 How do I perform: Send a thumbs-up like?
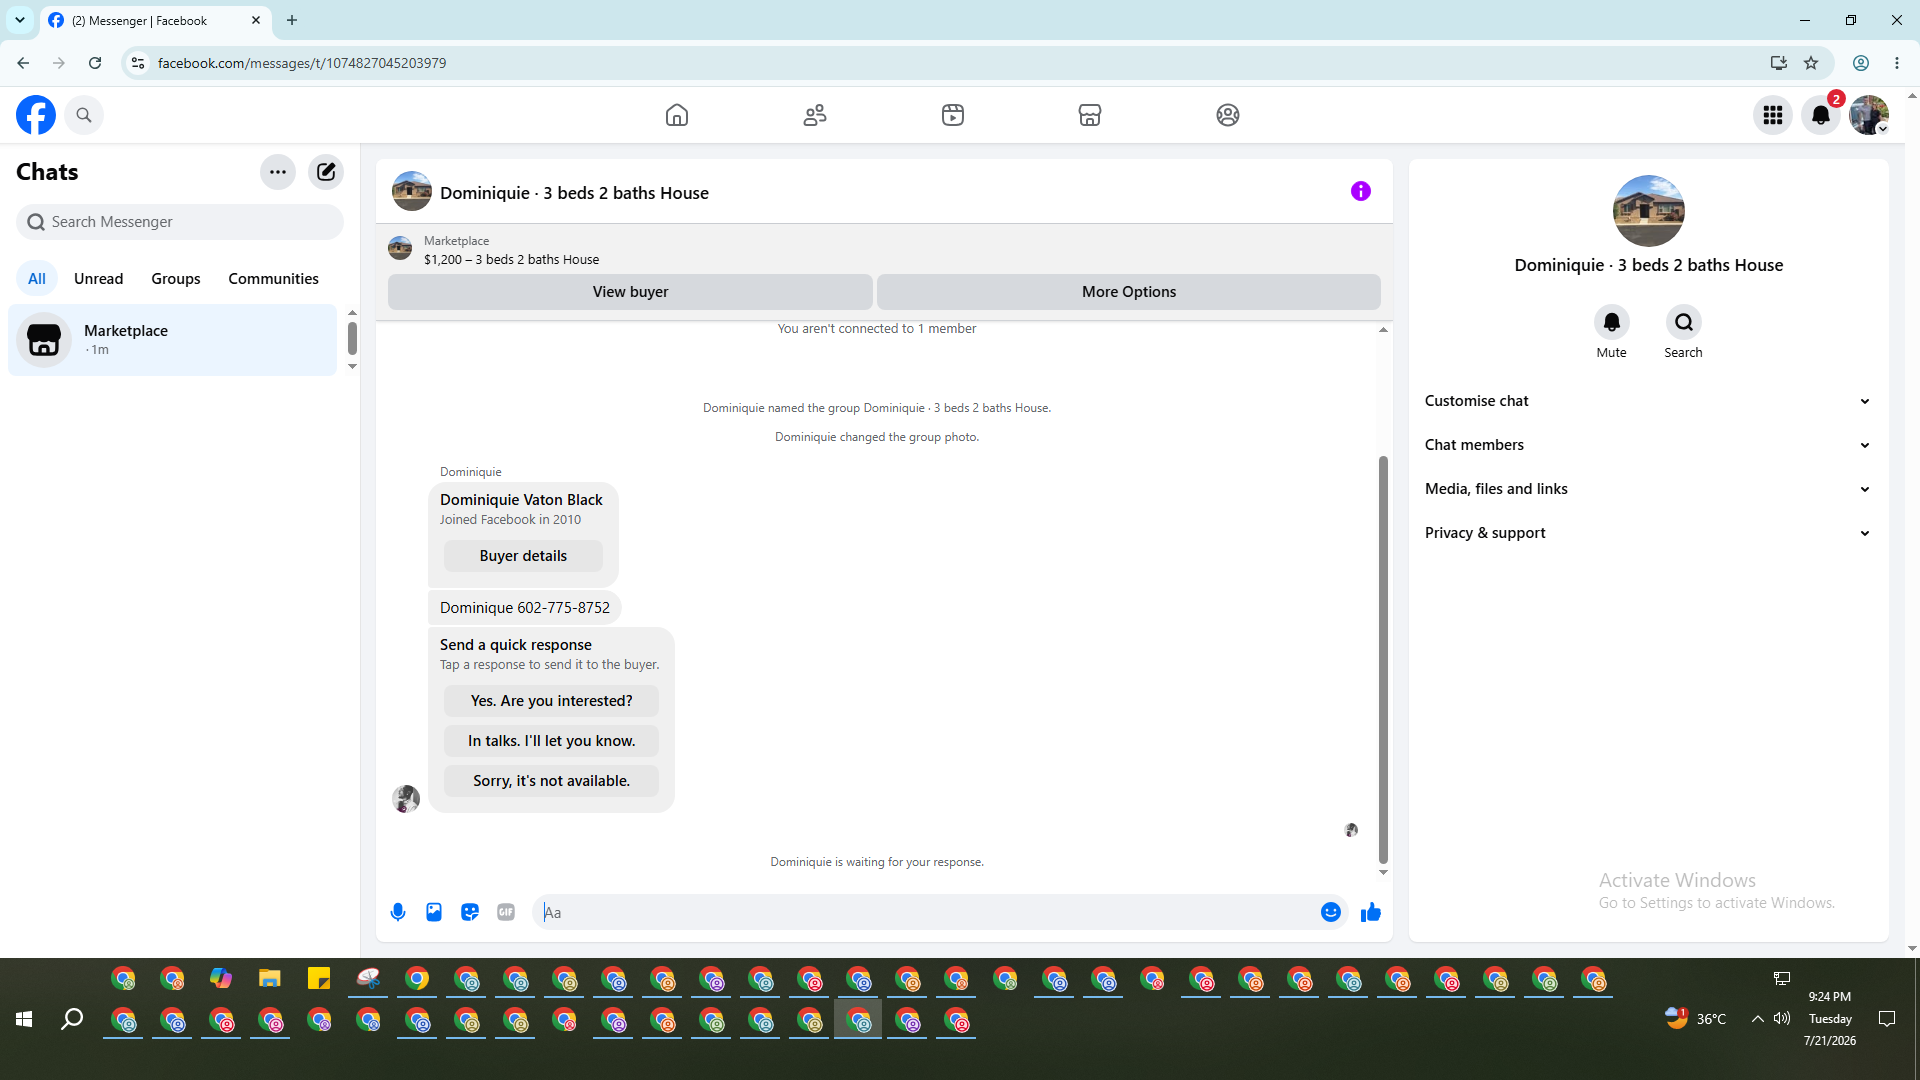pyautogui.click(x=1371, y=912)
